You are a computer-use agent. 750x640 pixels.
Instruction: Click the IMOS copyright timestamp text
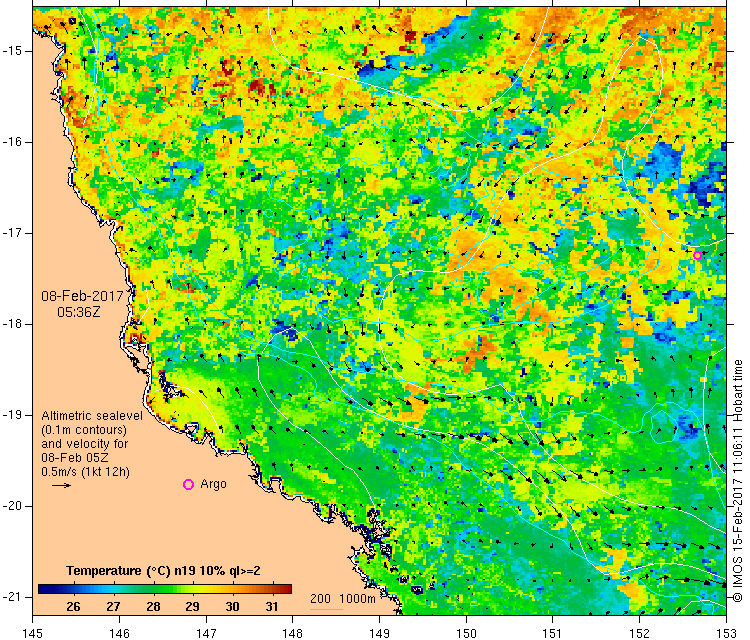coord(737,481)
